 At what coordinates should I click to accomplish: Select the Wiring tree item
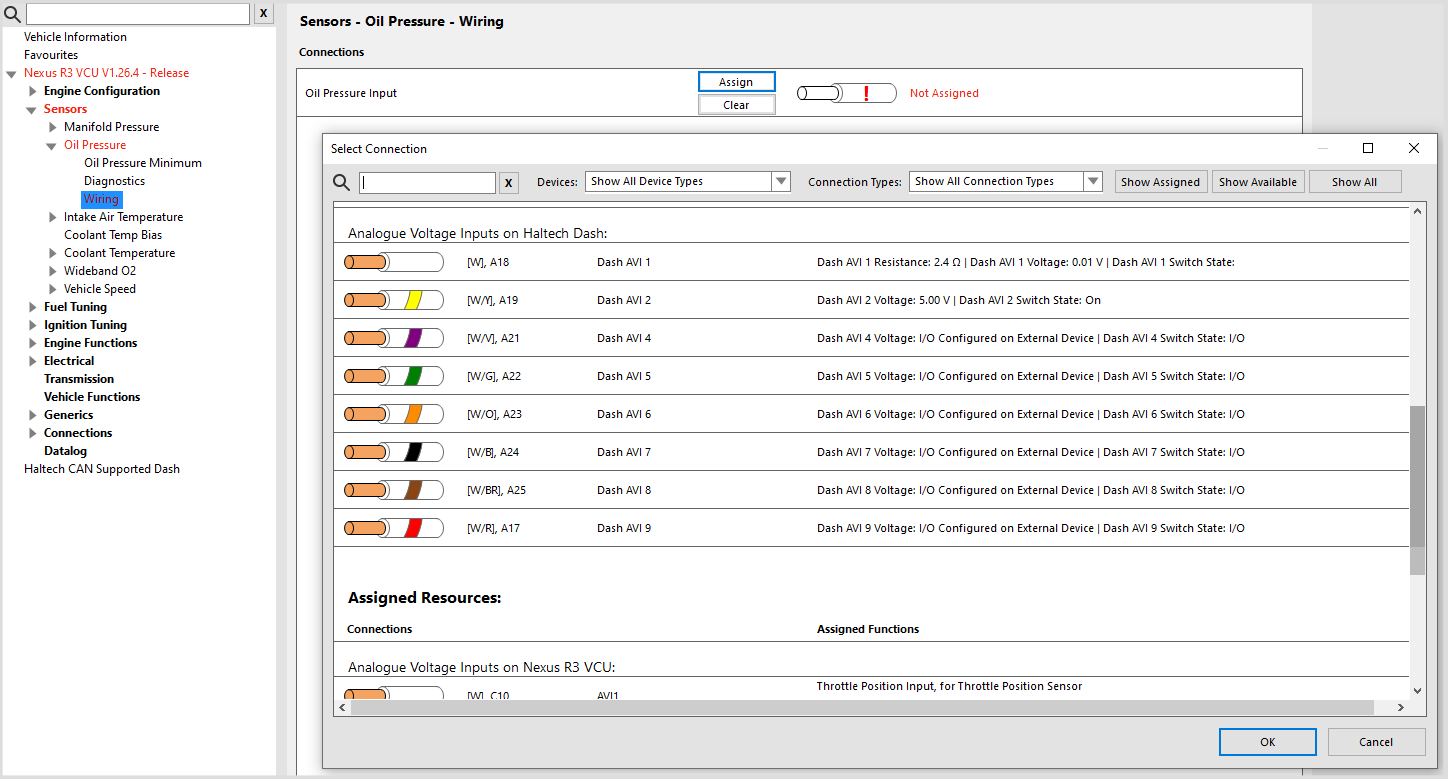(x=101, y=199)
